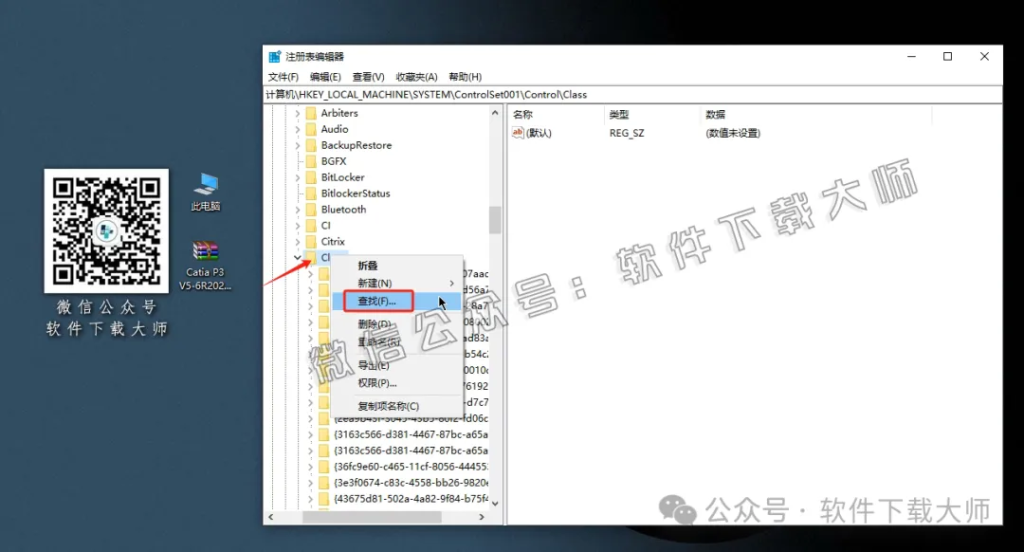Choose 权限(P)... in the context menu

[x=377, y=383]
